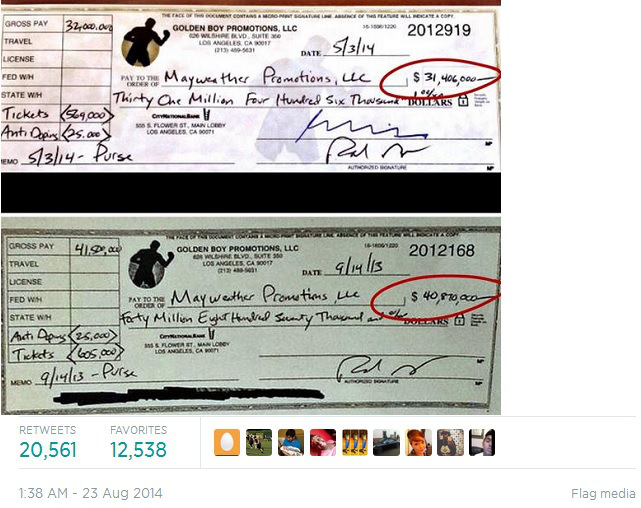Click the circled $31,406,000 amount
The image size is (641, 508).
point(440,80)
